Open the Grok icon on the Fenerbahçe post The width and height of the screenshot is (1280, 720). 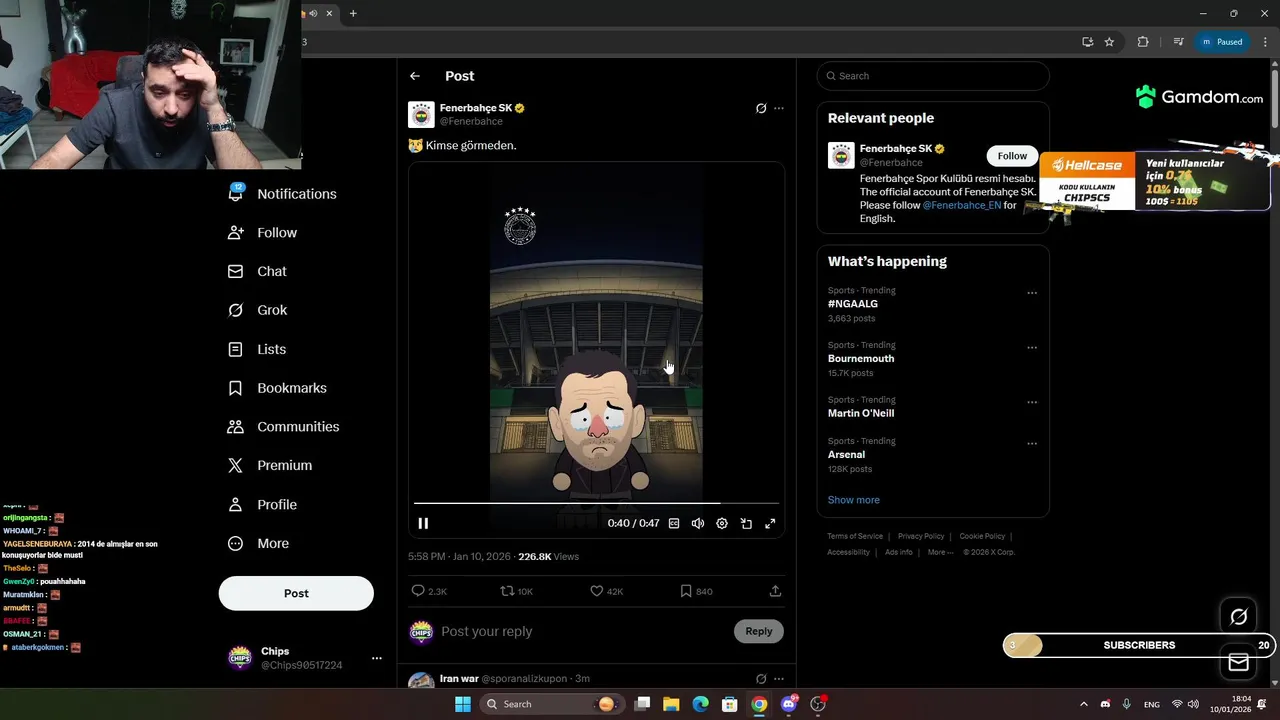[x=761, y=108]
